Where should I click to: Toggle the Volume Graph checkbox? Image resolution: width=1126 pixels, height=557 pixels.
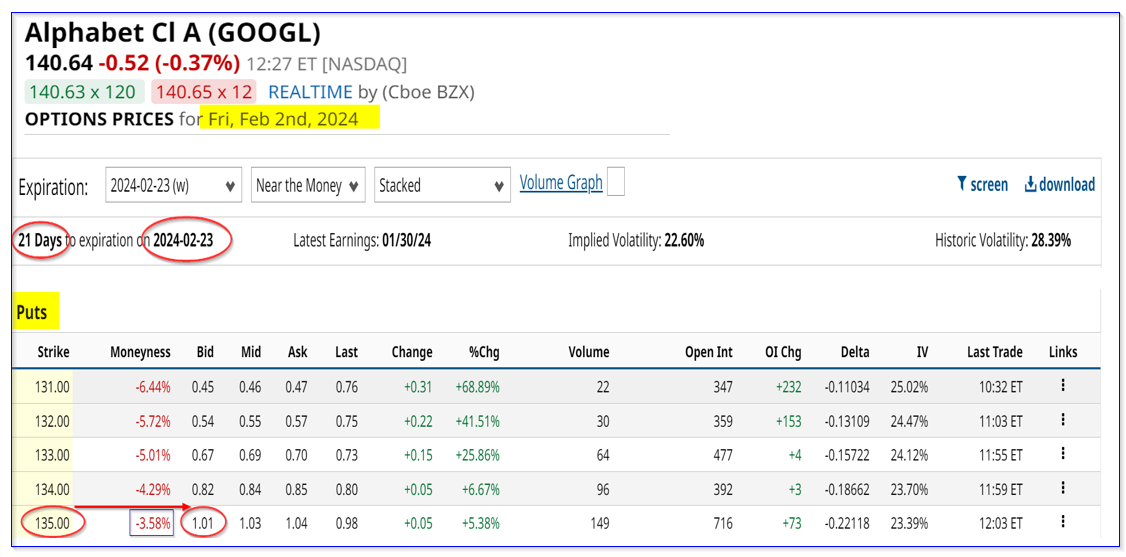coord(616,182)
